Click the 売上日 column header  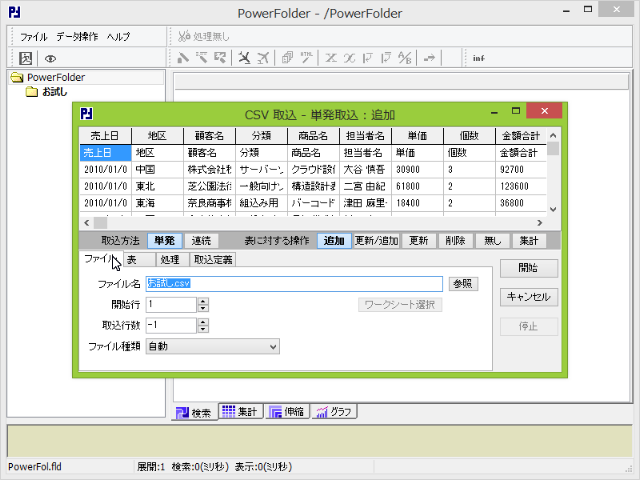[105, 136]
